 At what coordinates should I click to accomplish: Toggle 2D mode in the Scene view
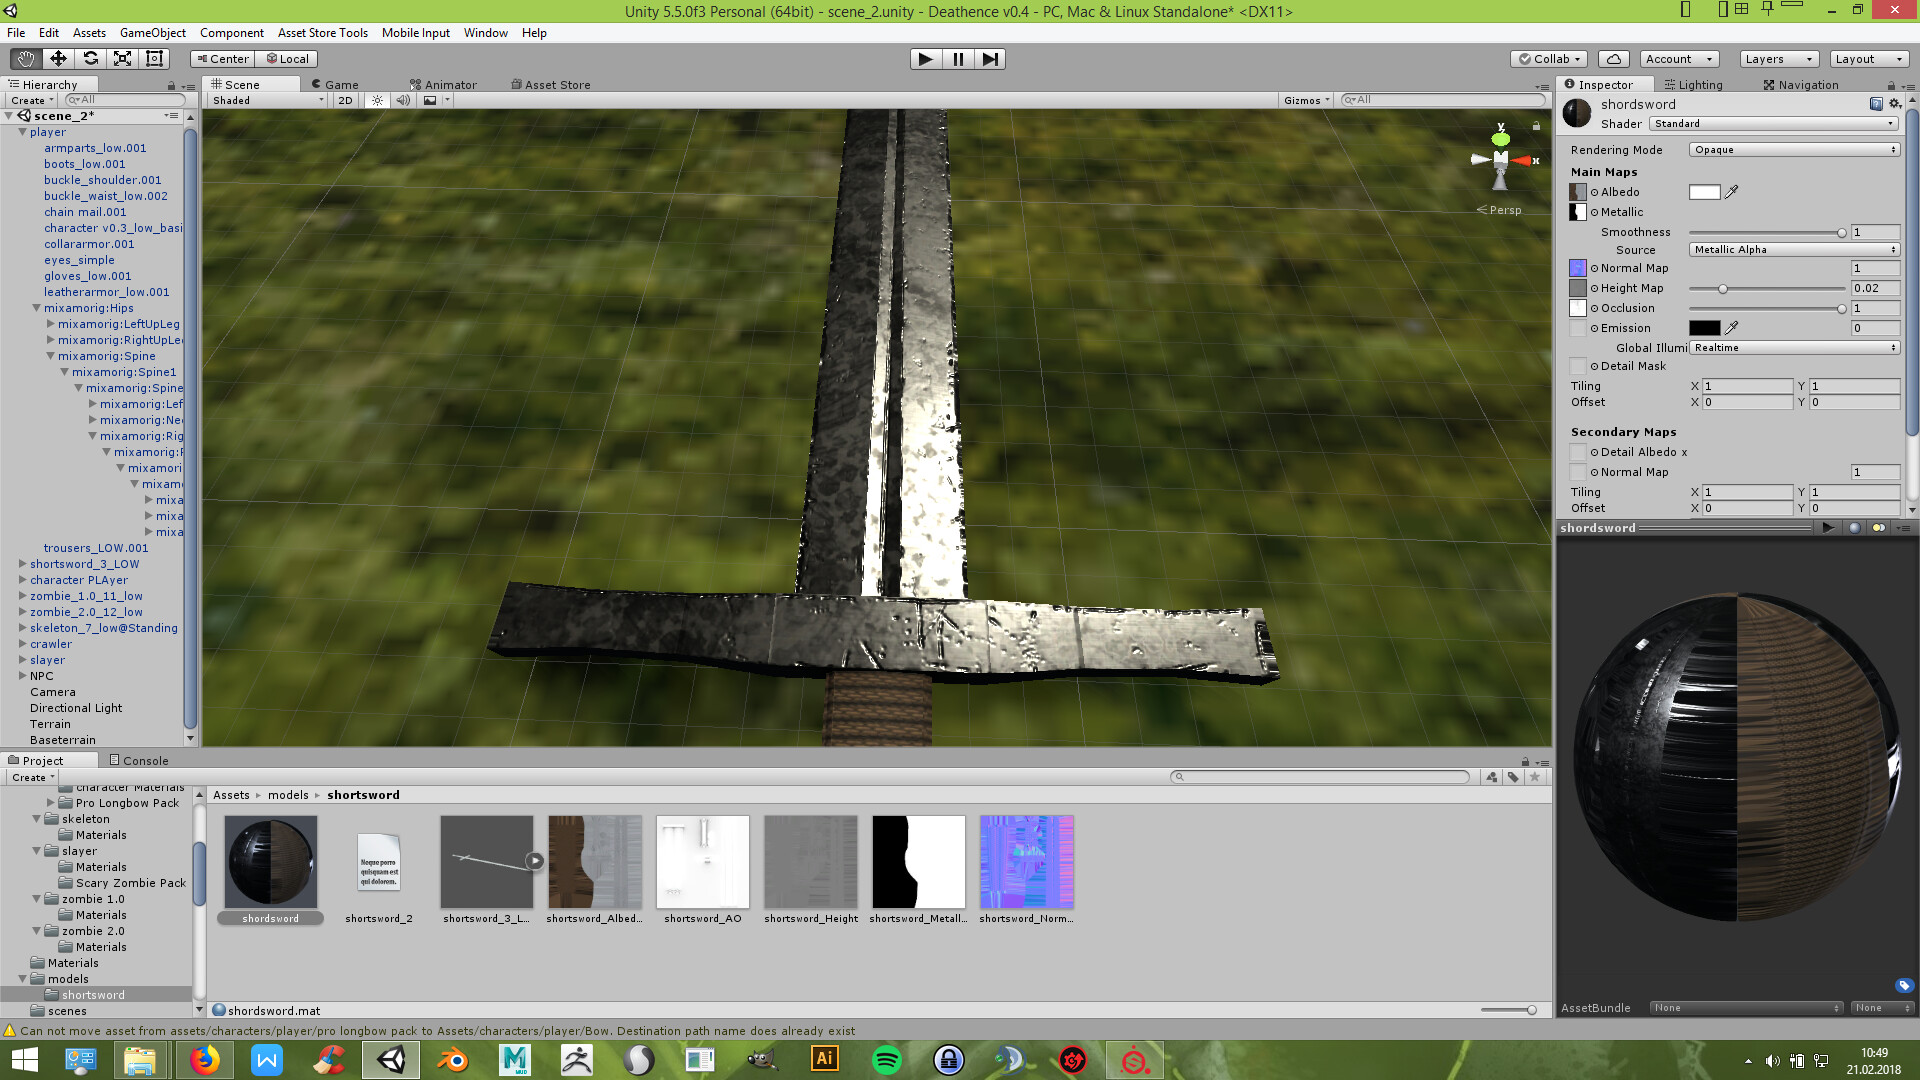pos(344,100)
